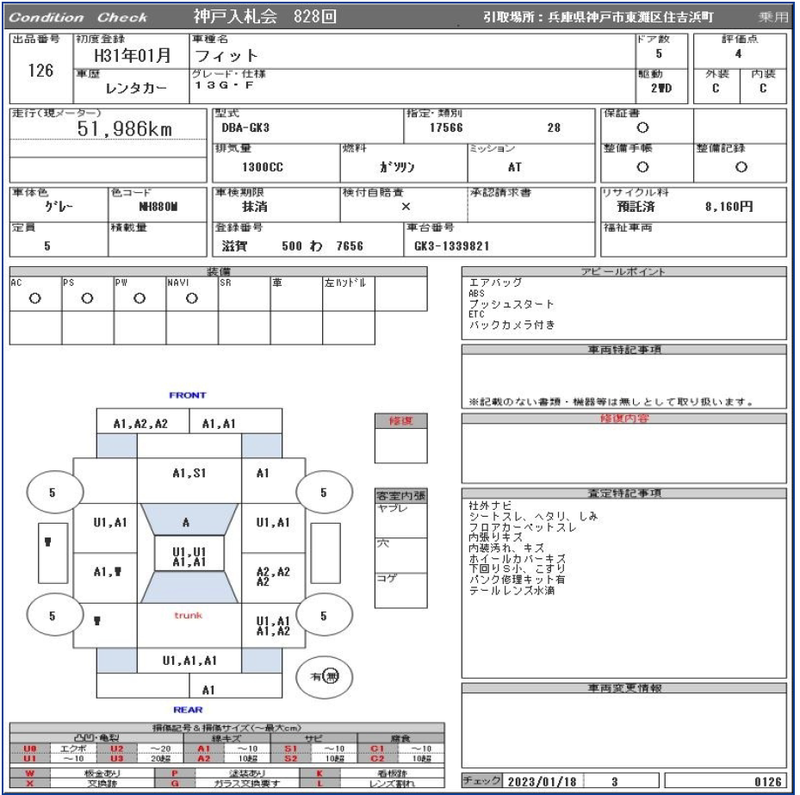This screenshot has width=800, height=795.
Task: Click the car history value レンタカー
Action: click(x=136, y=88)
